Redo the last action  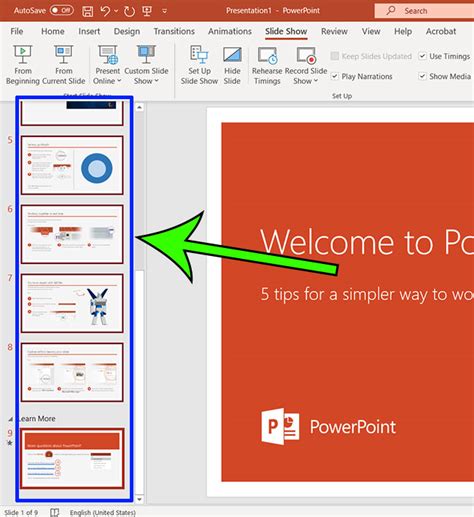(x=129, y=11)
